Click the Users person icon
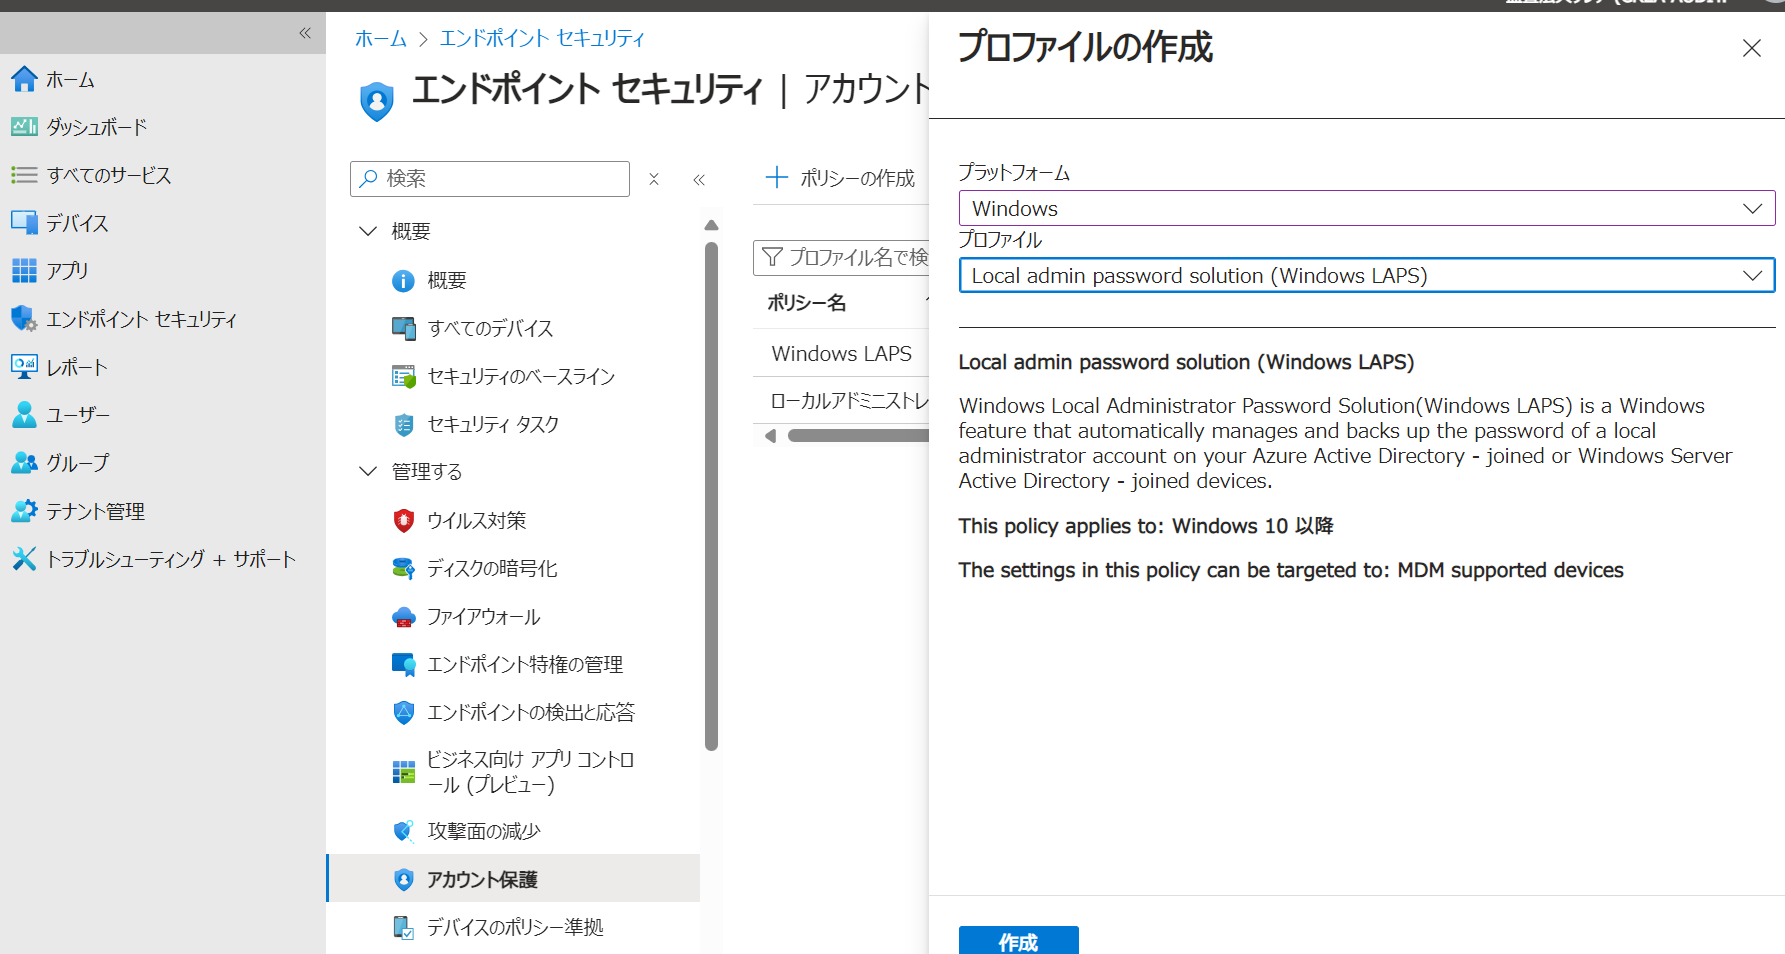 tap(24, 414)
